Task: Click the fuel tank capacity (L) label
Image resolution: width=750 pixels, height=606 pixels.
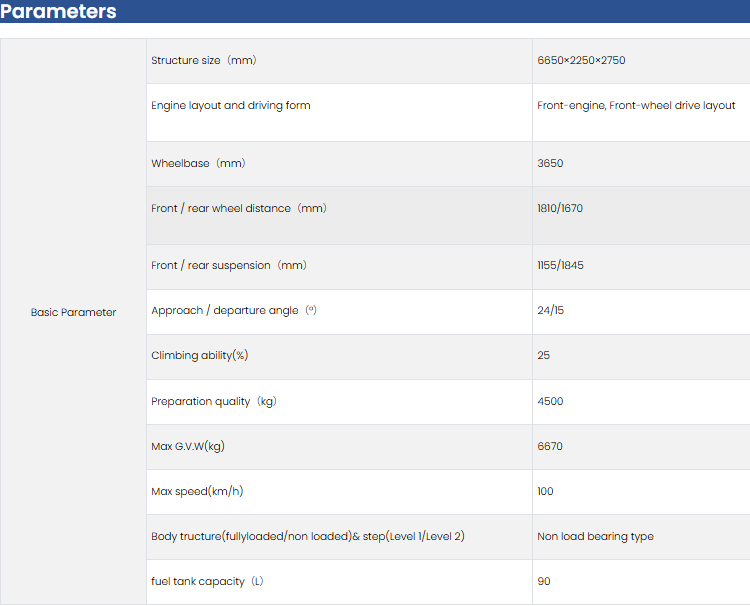Action: pyautogui.click(x=207, y=581)
